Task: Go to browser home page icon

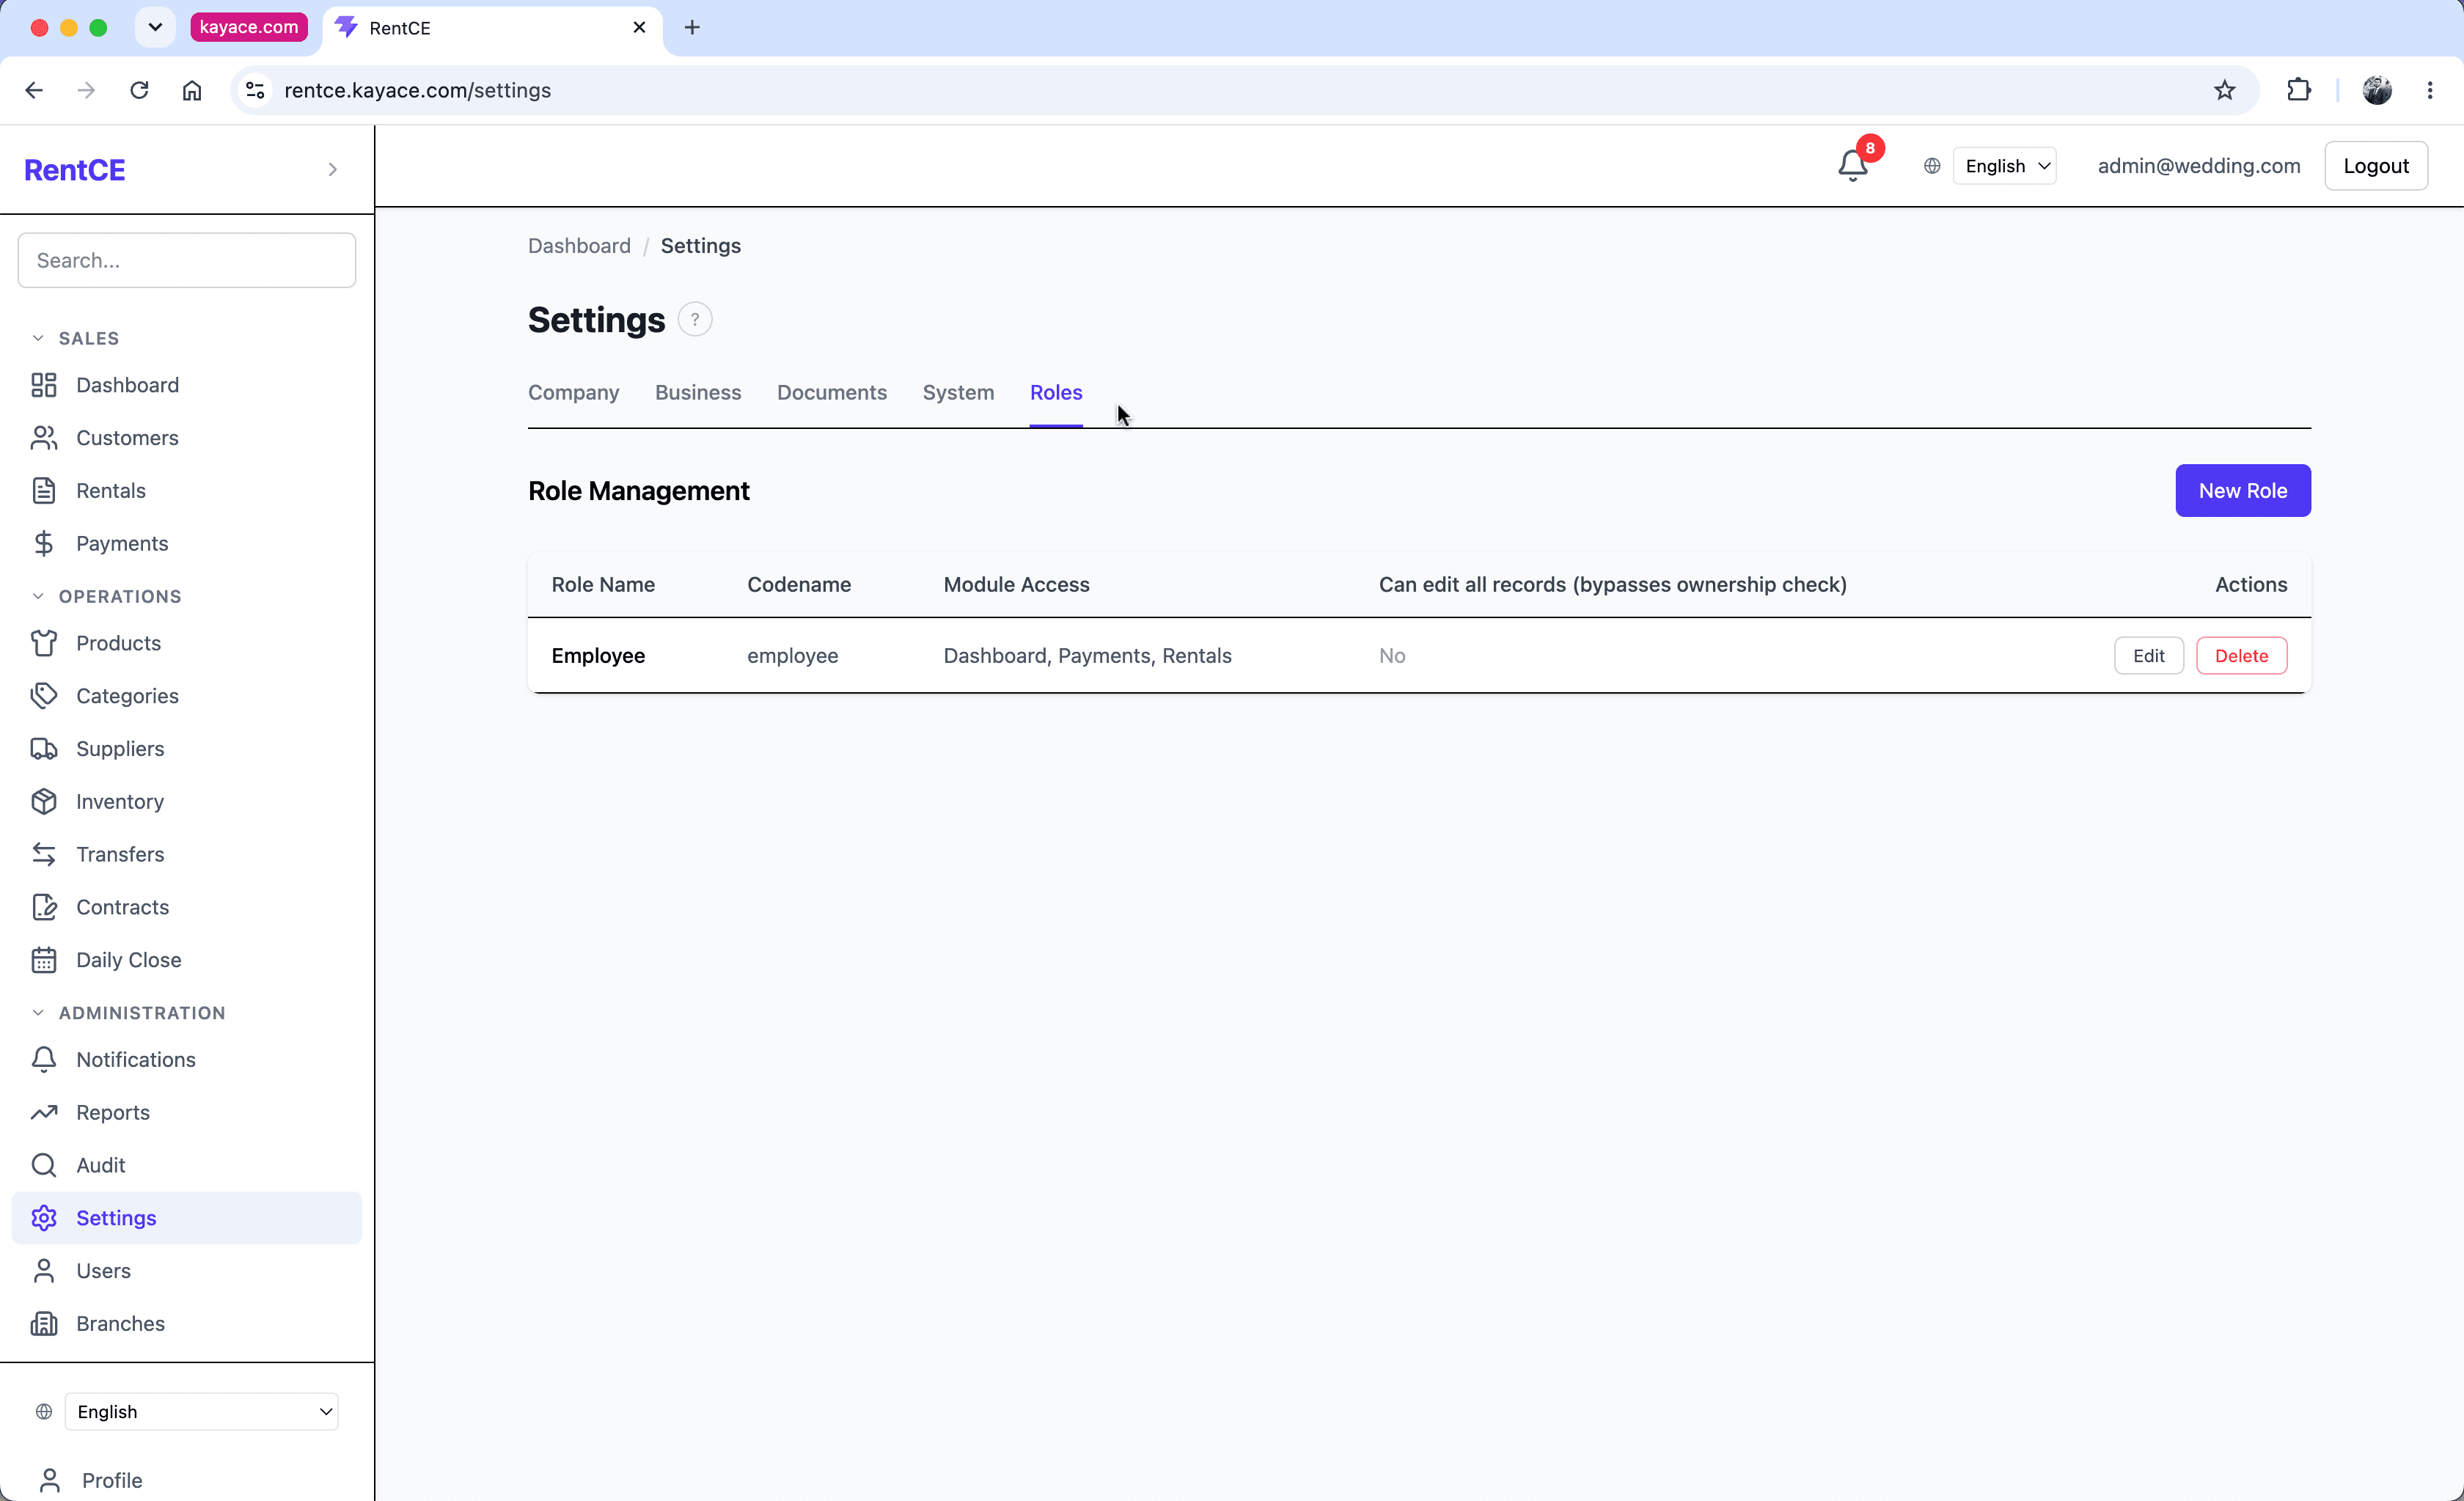Action: (192, 90)
